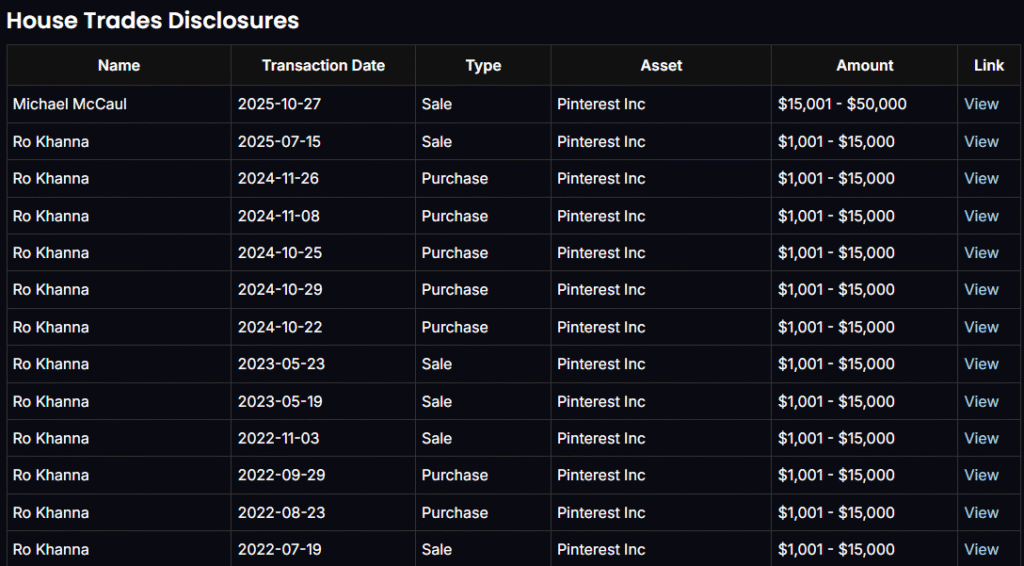Image resolution: width=1024 pixels, height=566 pixels.
Task: Click View for the 2022-08-23 purchase
Action: [x=981, y=513]
